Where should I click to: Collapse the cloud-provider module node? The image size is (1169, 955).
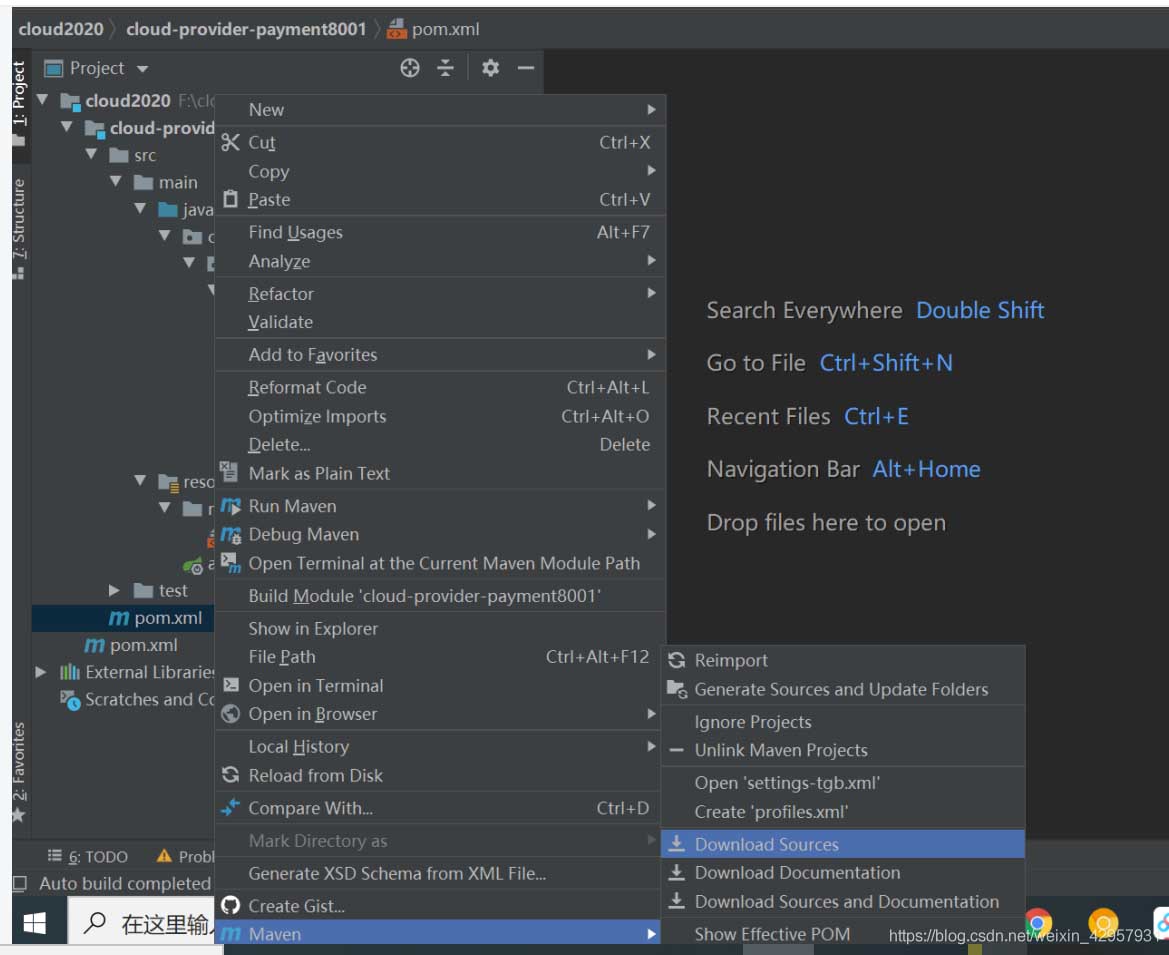tap(67, 127)
